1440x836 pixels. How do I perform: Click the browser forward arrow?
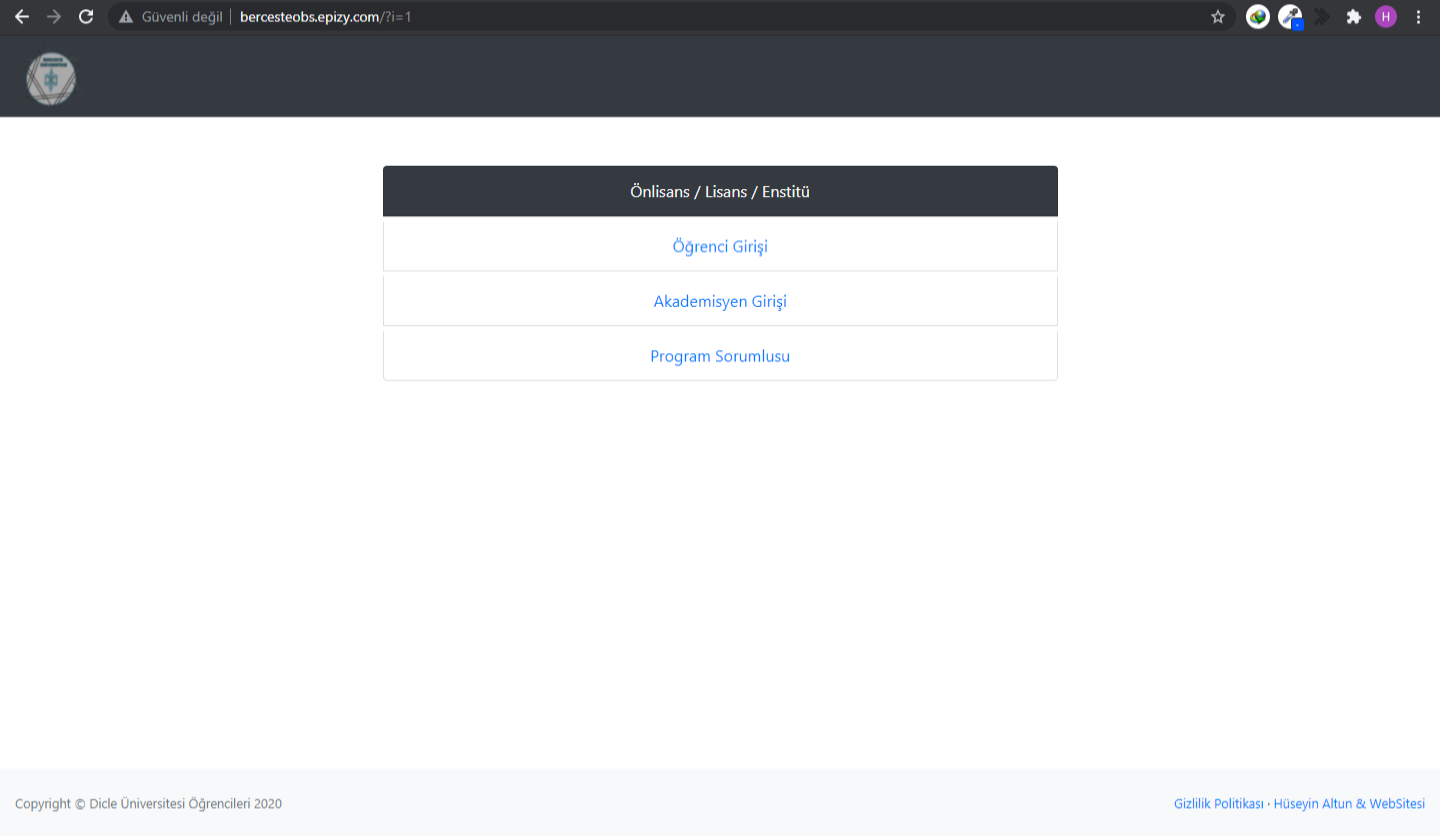coord(54,16)
